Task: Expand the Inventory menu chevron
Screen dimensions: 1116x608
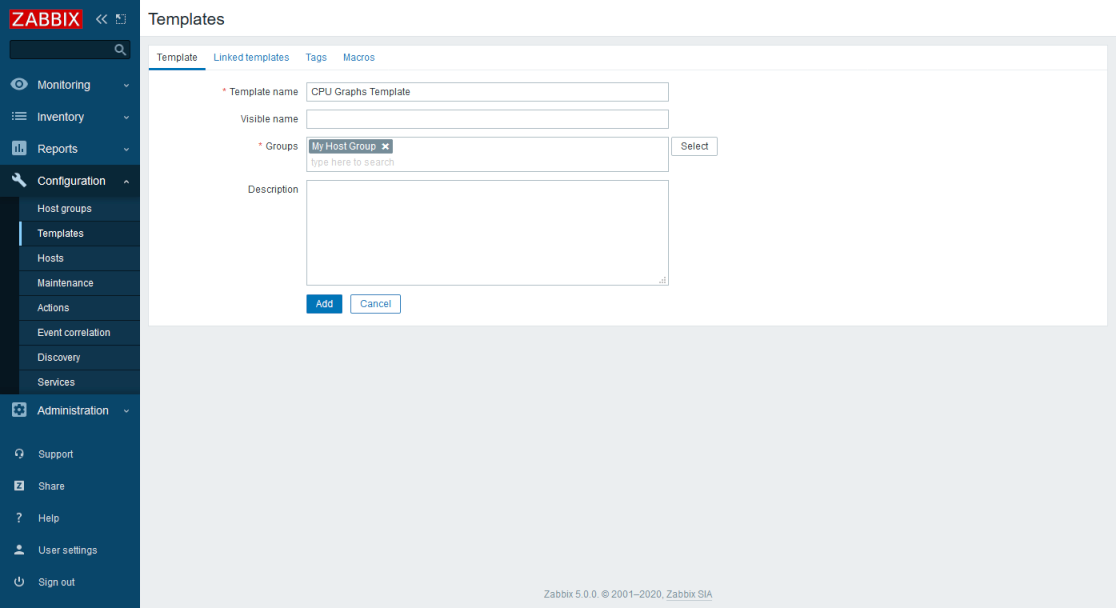Action: click(126, 117)
